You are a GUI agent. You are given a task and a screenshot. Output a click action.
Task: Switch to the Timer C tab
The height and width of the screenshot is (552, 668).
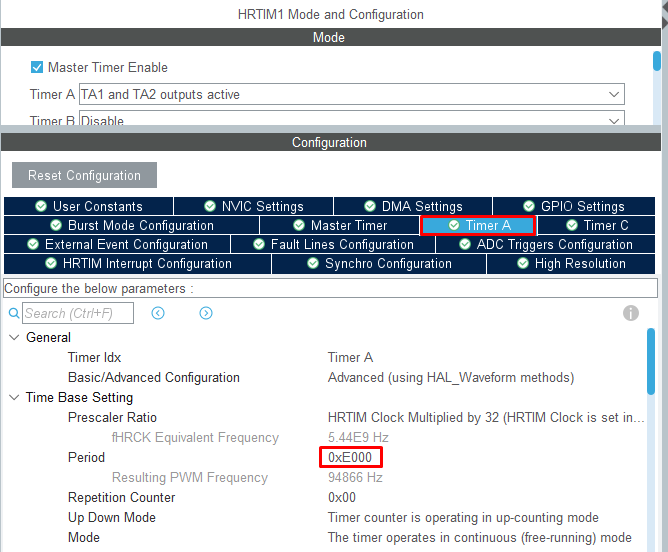point(596,225)
